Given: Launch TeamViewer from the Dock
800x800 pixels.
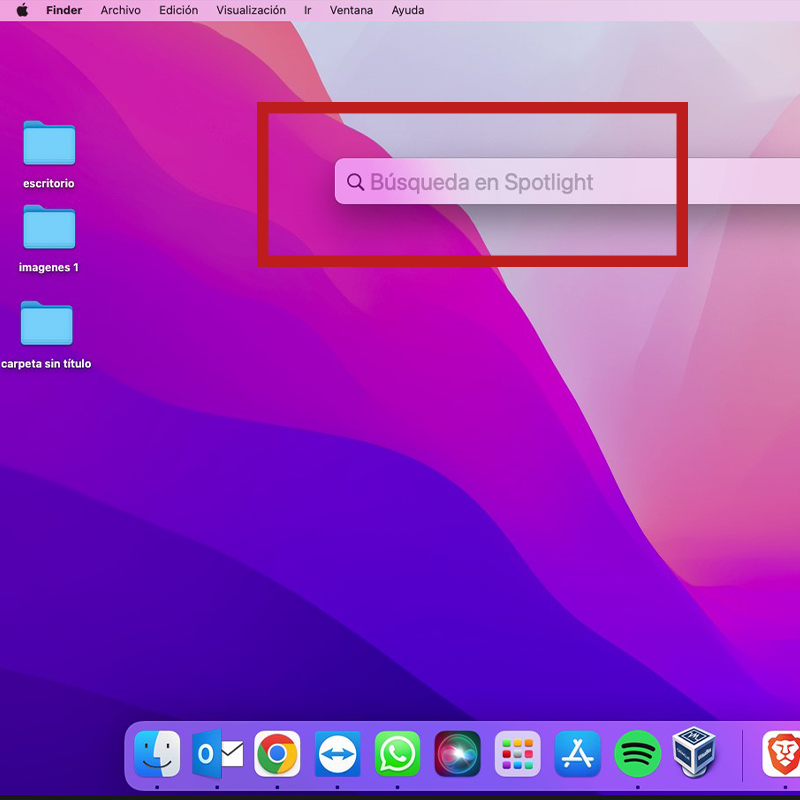Looking at the screenshot, I should [x=337, y=754].
